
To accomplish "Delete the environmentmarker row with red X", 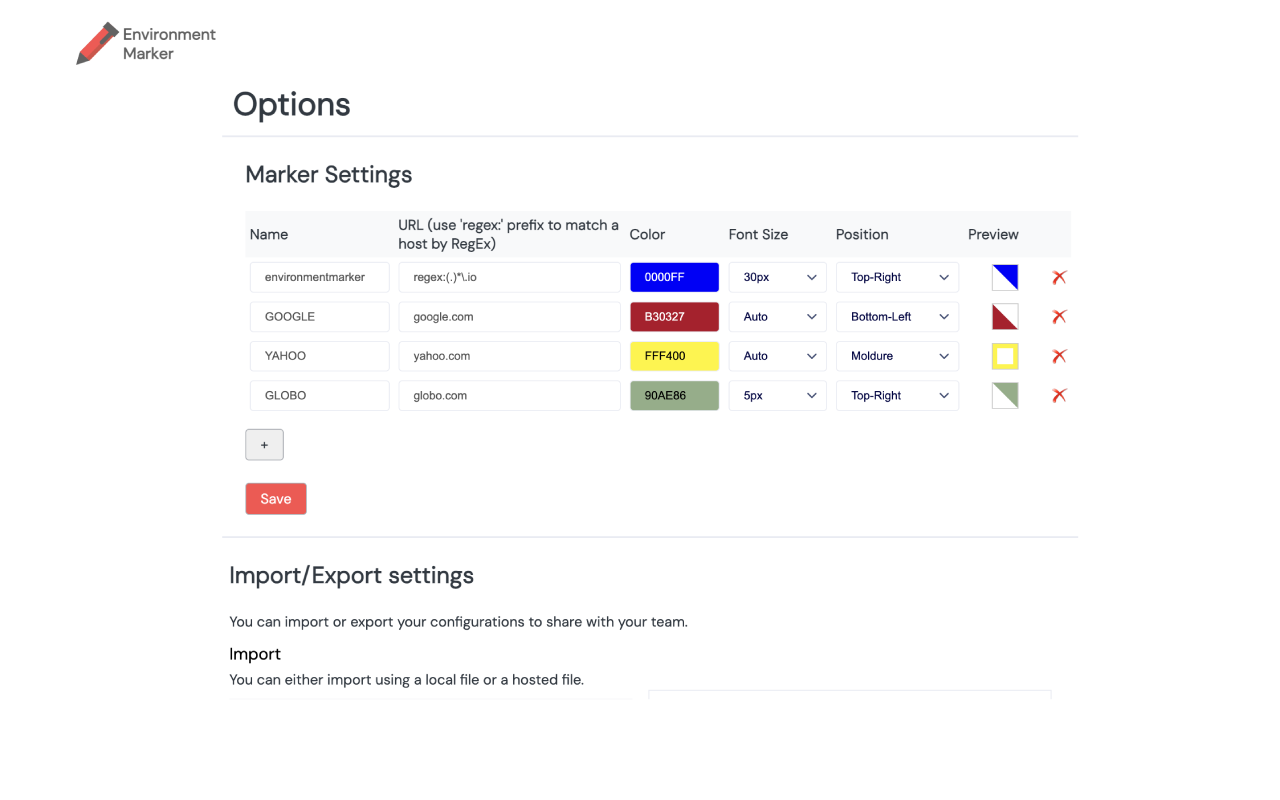I will click(x=1059, y=277).
